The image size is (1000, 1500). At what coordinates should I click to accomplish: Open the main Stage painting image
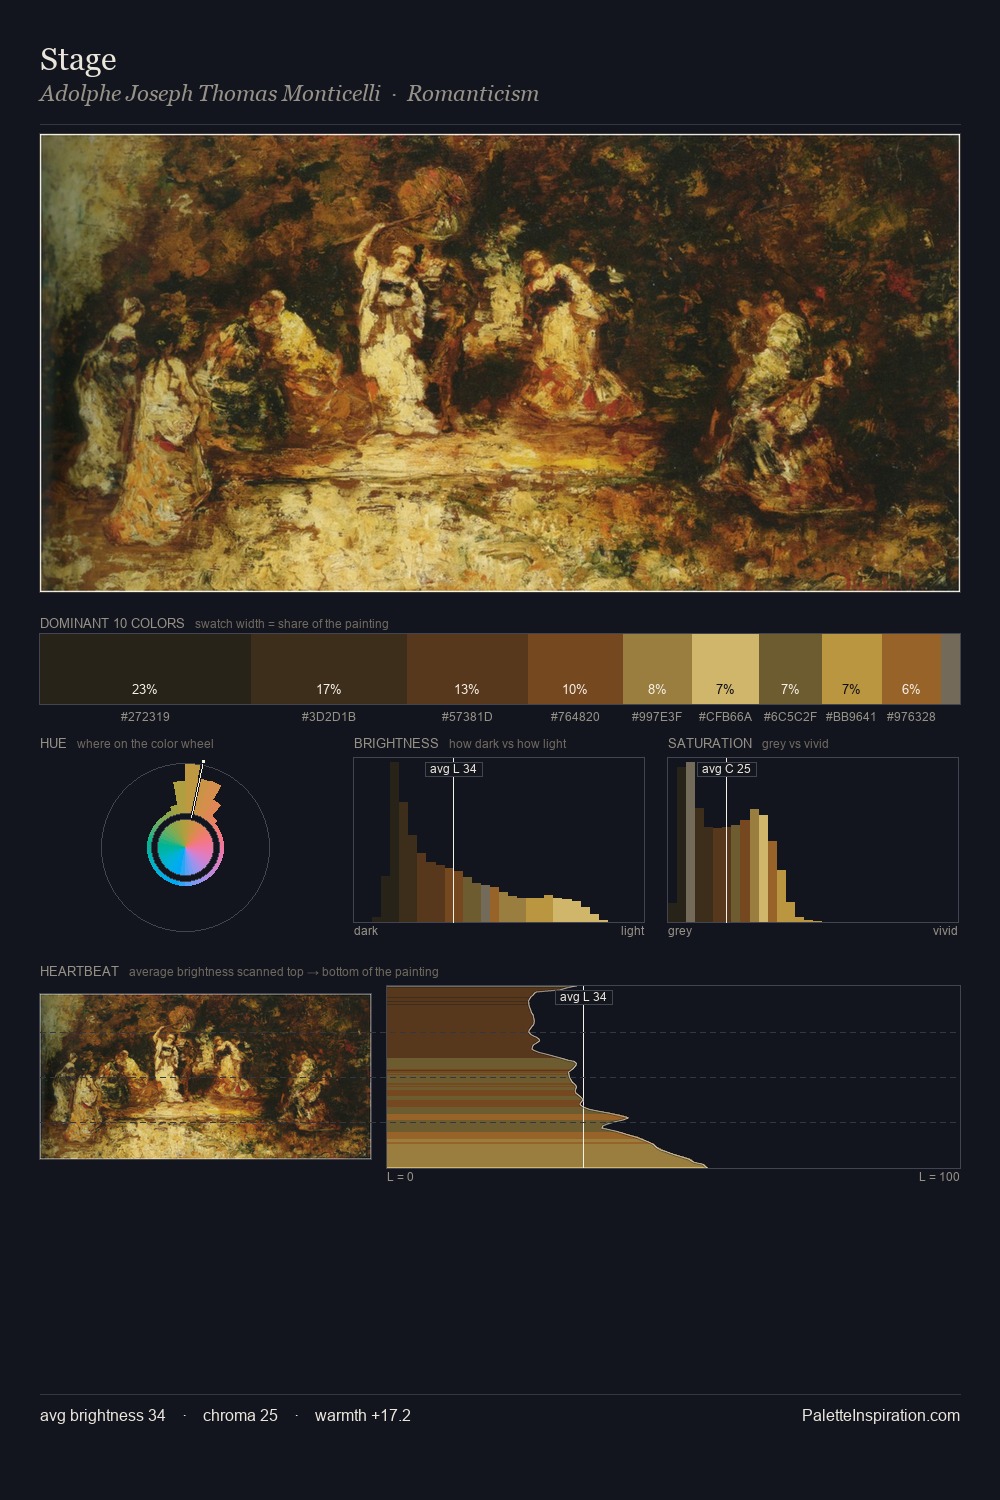click(500, 363)
